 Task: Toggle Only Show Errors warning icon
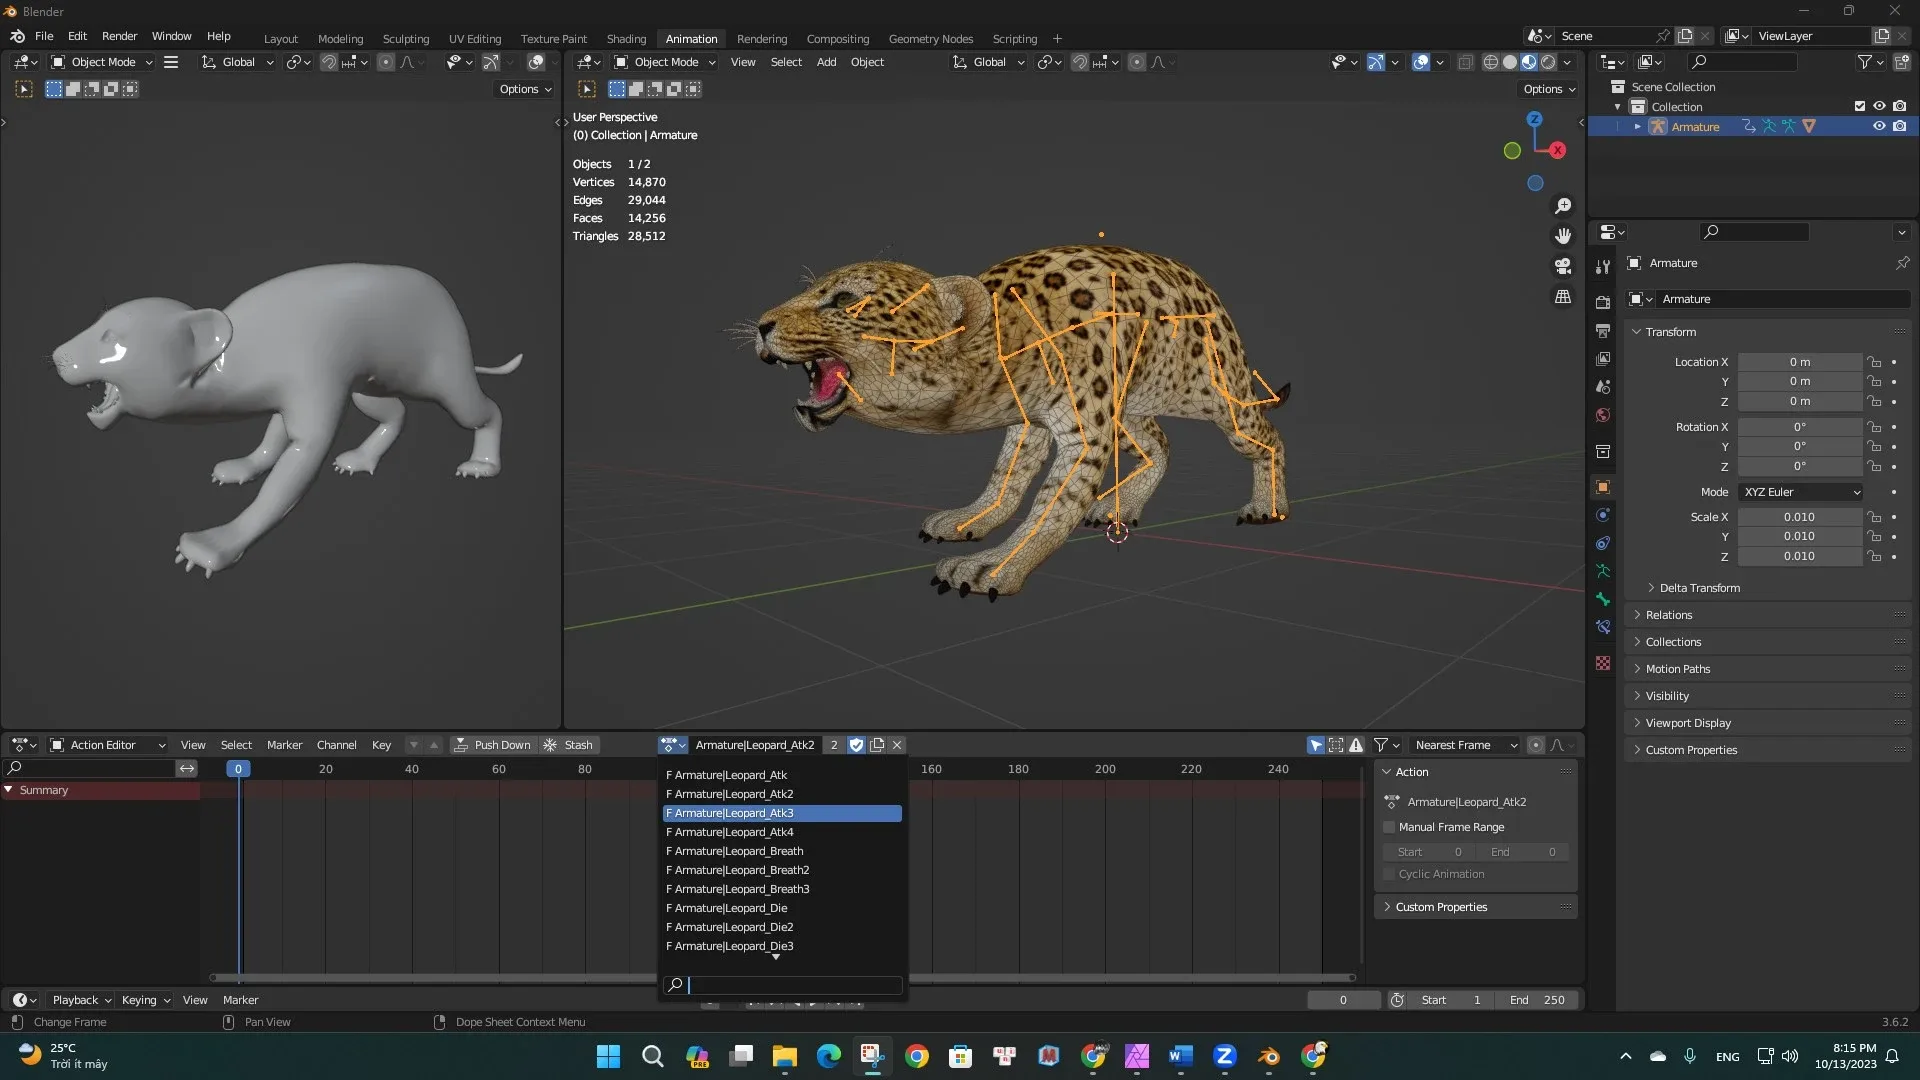(x=1356, y=745)
